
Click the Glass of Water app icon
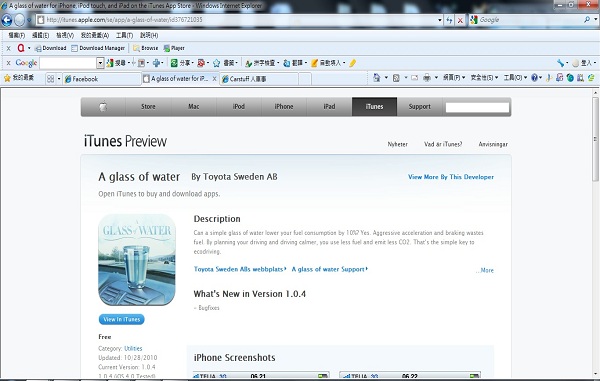click(x=137, y=260)
